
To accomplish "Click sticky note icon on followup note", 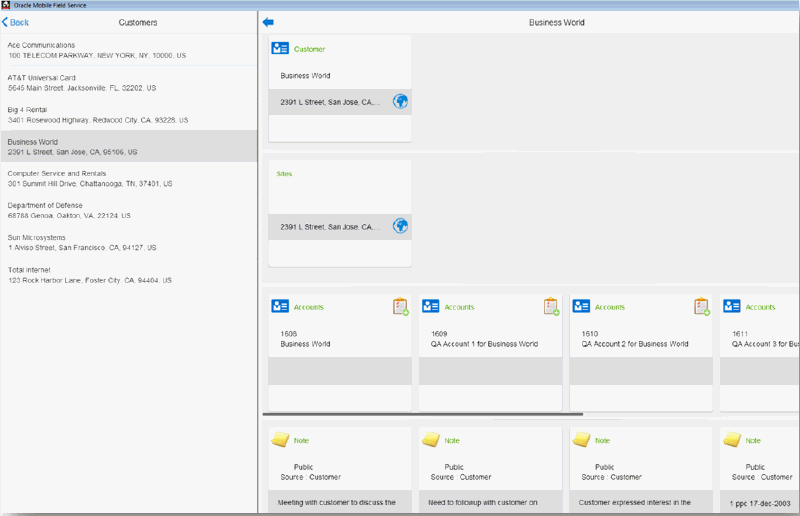I will tap(431, 439).
